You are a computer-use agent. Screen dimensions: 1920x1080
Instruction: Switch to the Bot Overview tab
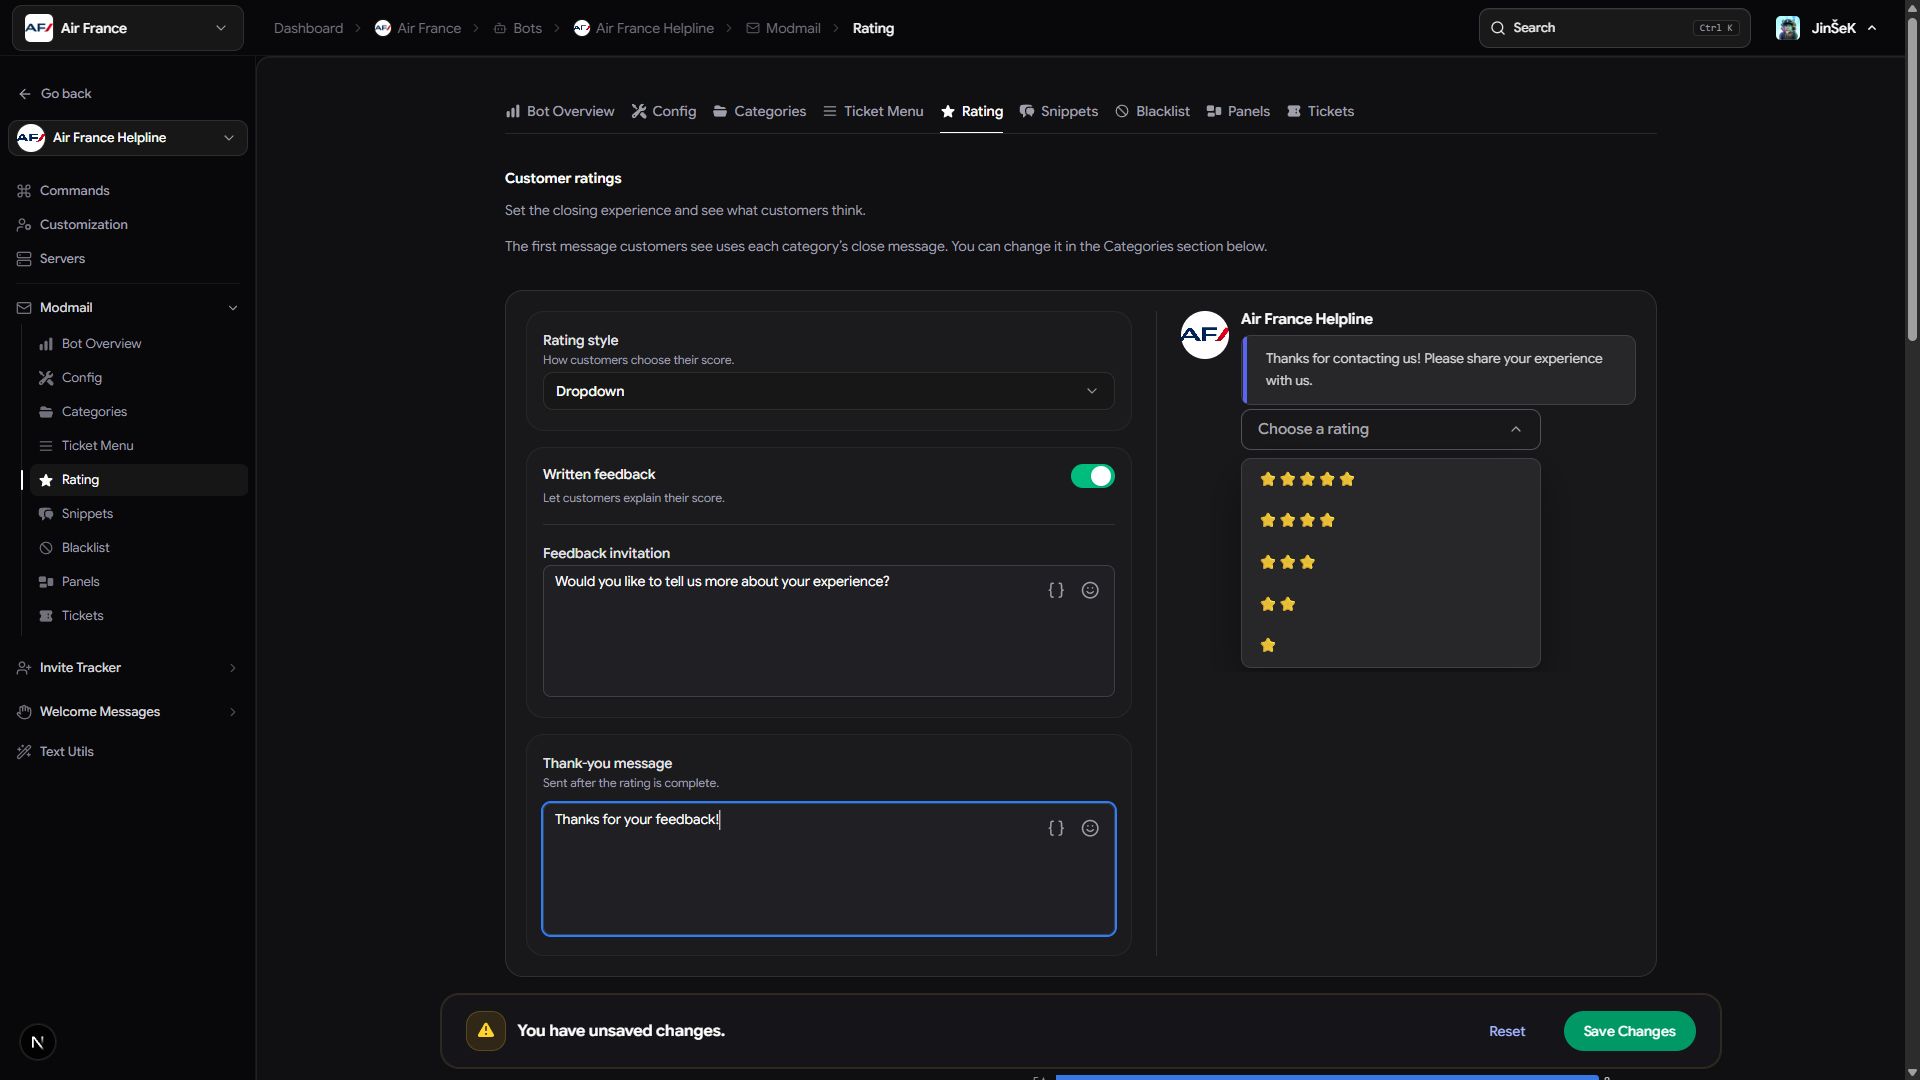[560, 112]
